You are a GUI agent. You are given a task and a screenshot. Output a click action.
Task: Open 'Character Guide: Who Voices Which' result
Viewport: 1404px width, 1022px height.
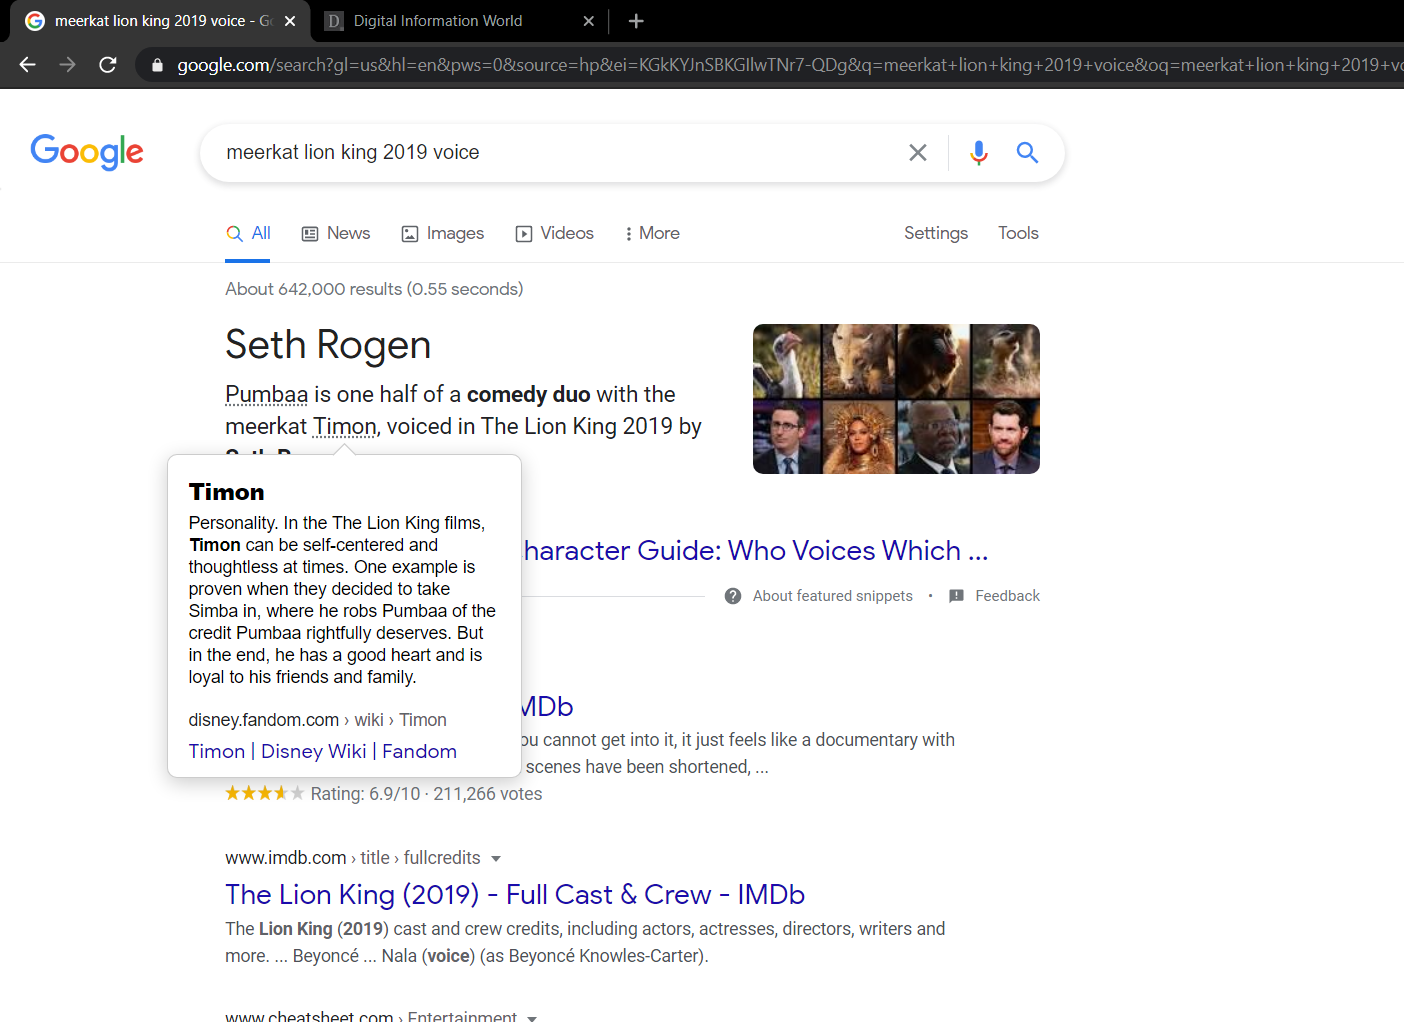[756, 550]
